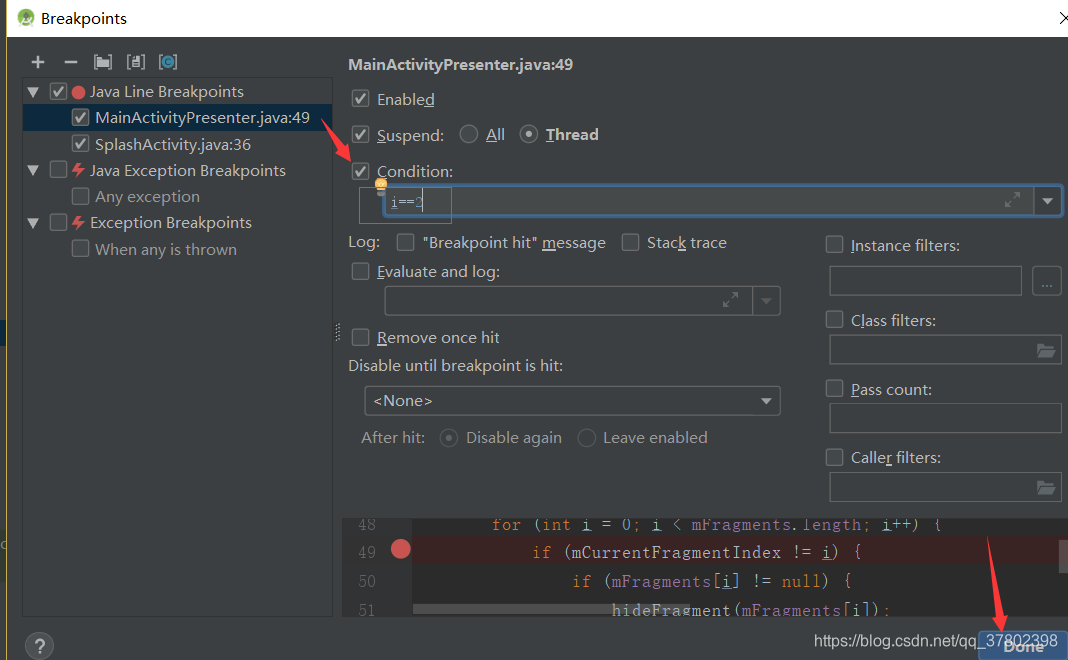Uncheck the Enabled checkbox
The width and height of the screenshot is (1068, 660).
tap(360, 99)
